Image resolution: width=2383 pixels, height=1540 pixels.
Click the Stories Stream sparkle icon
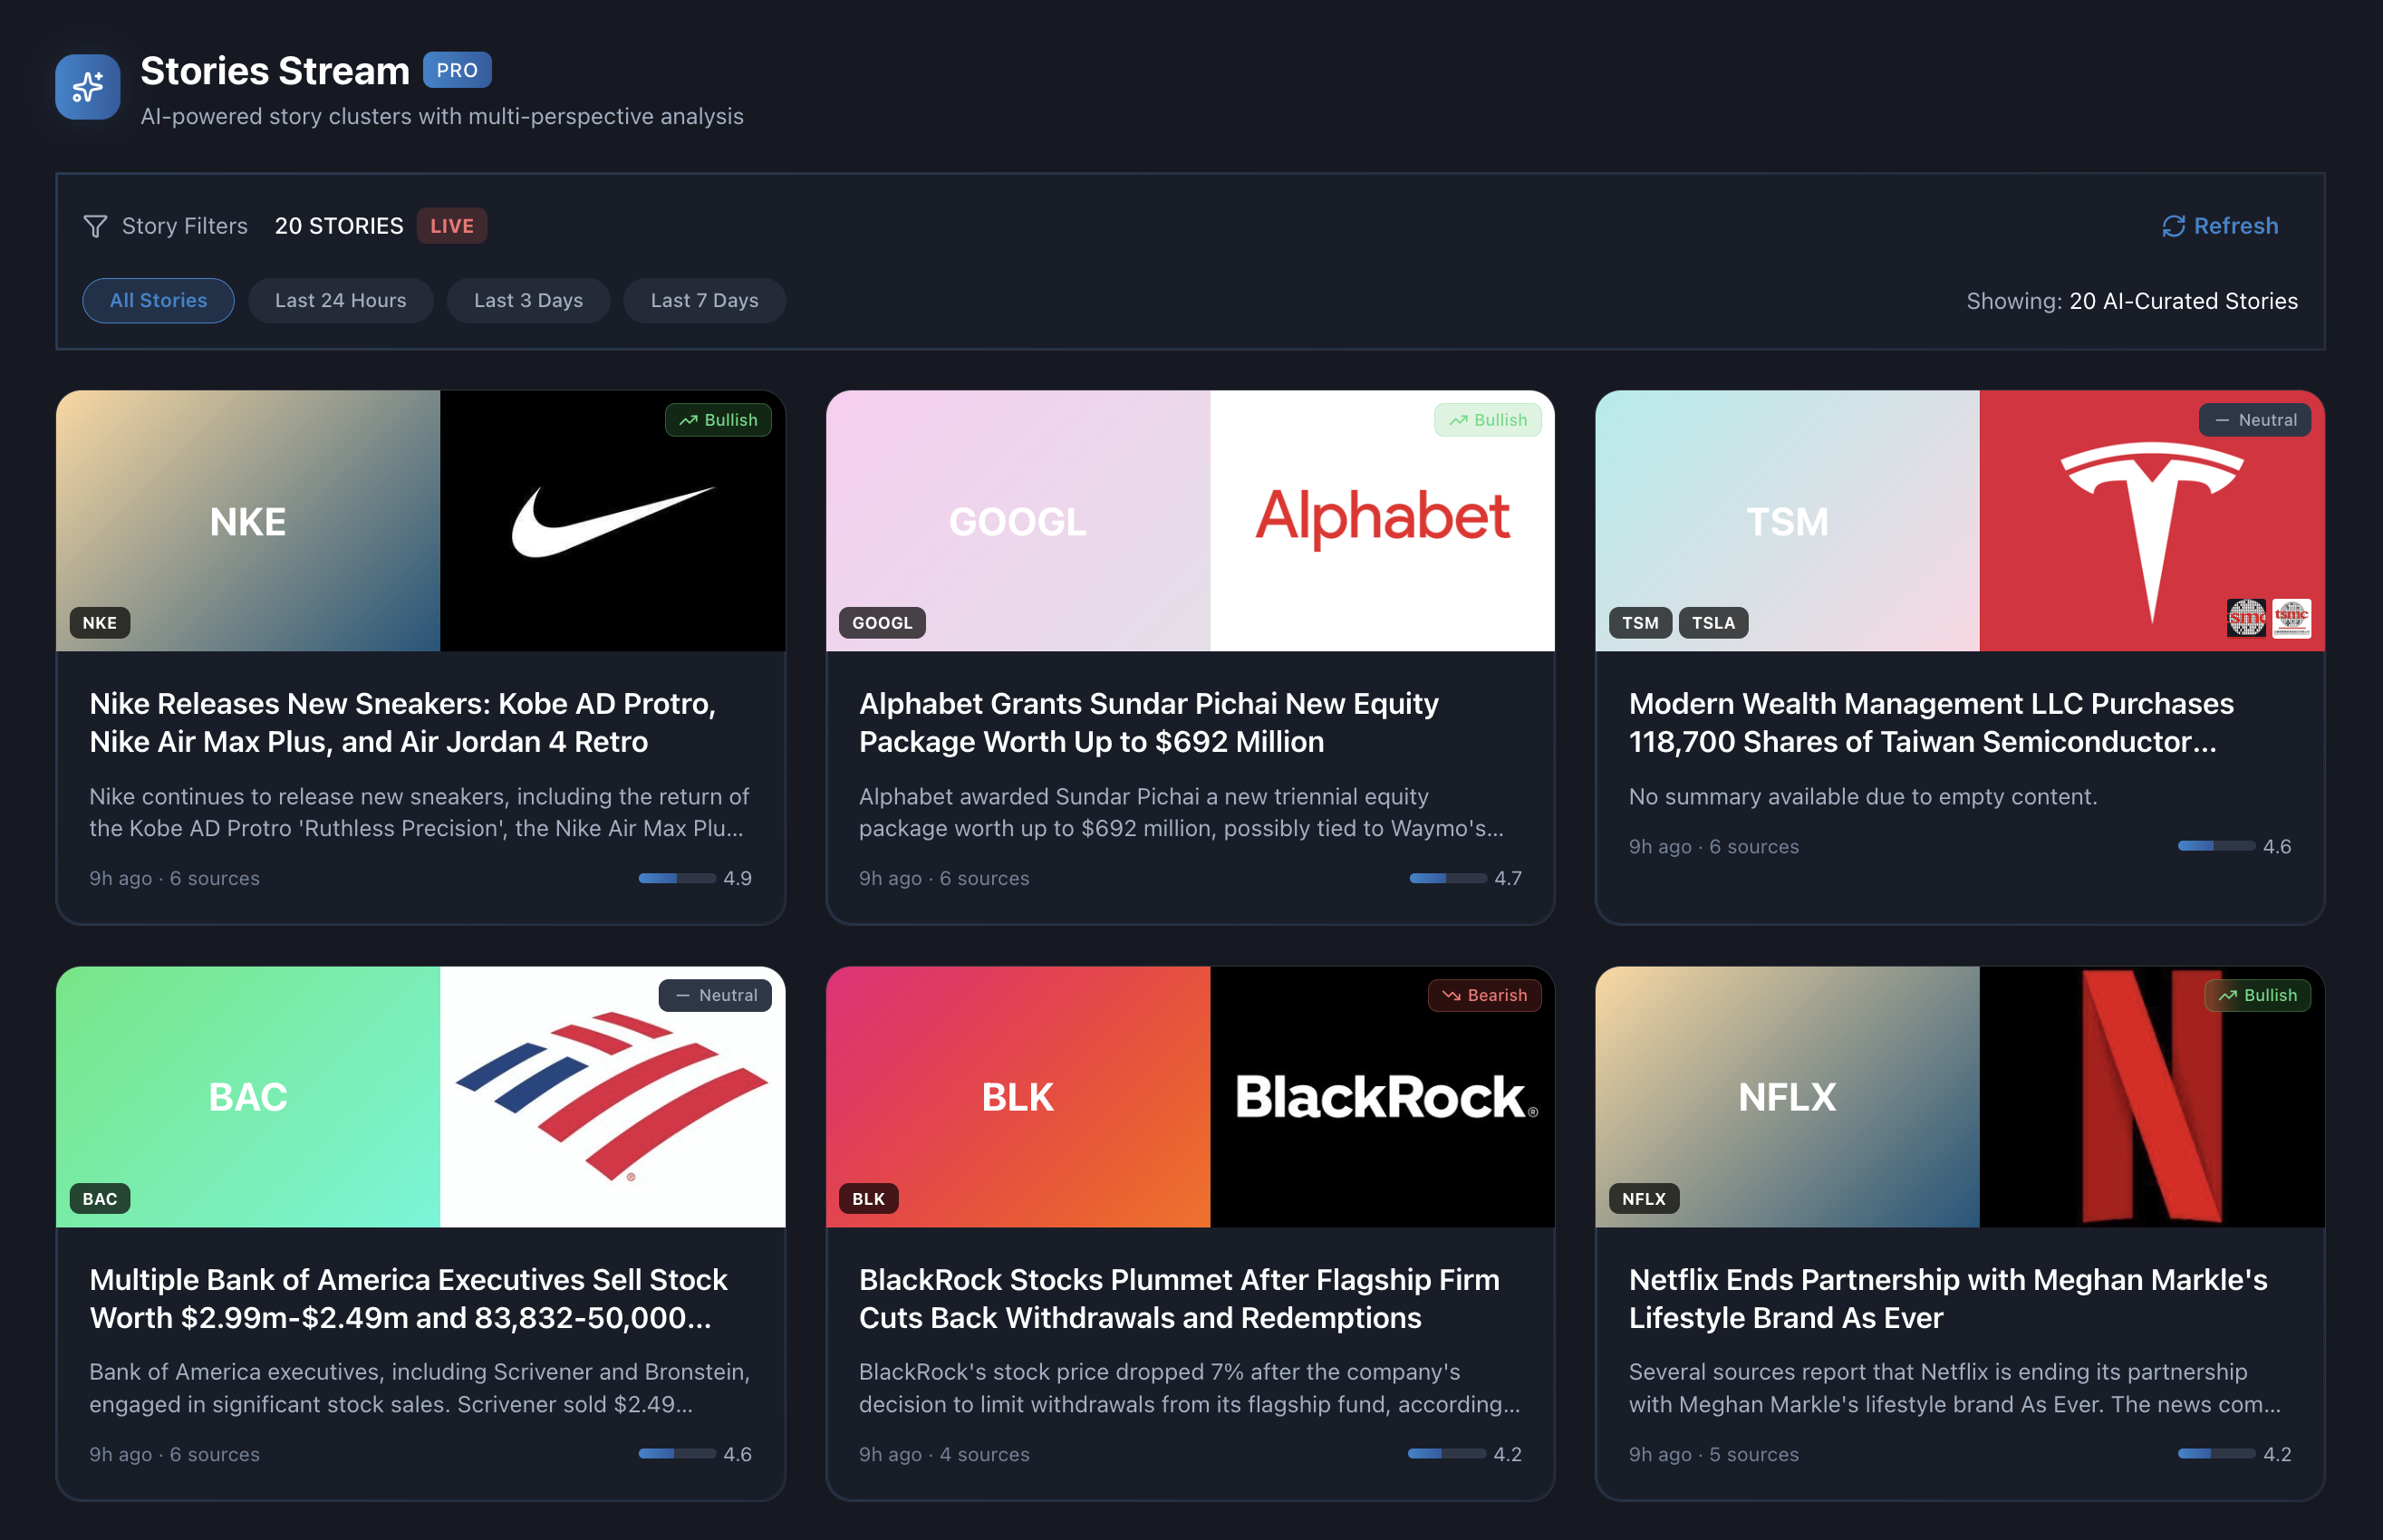coord(87,87)
